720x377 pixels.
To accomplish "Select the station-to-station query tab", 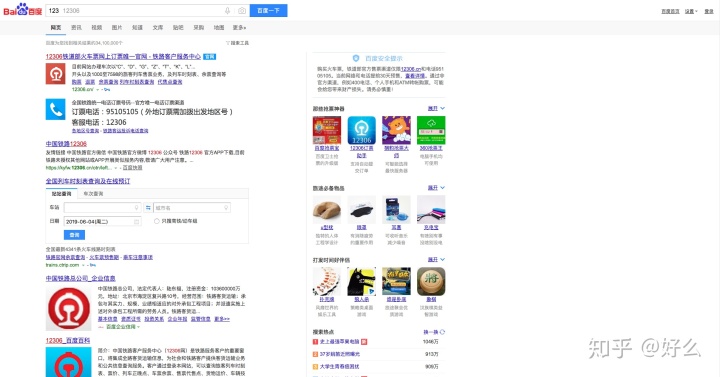I will pos(62,194).
